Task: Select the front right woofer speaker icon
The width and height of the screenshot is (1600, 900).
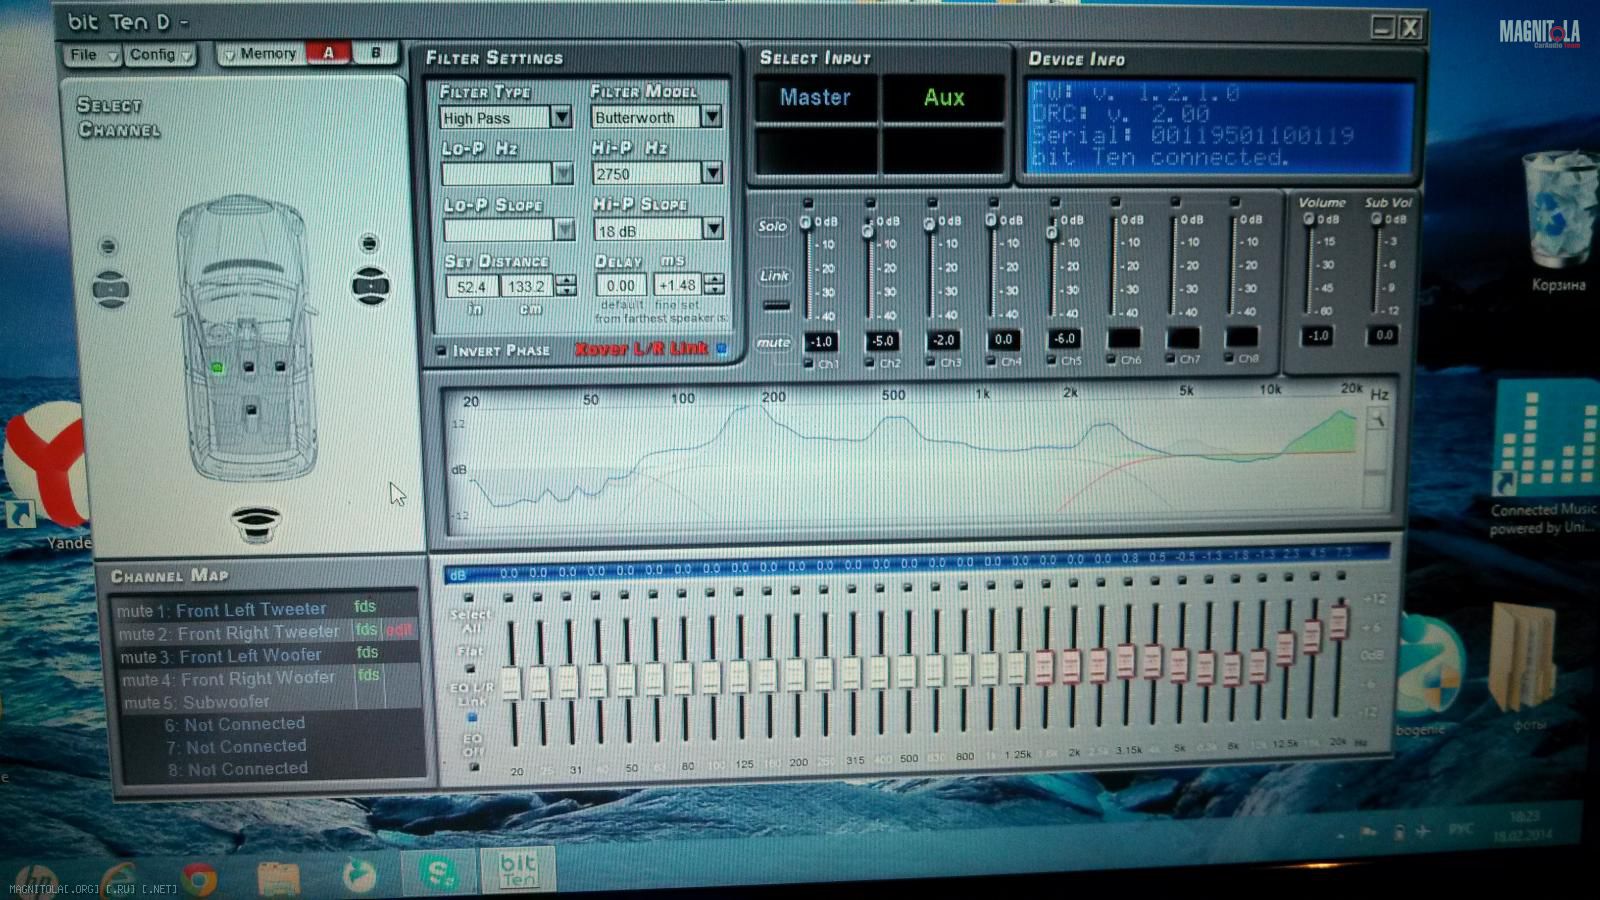Action: pyautogui.click(x=370, y=286)
